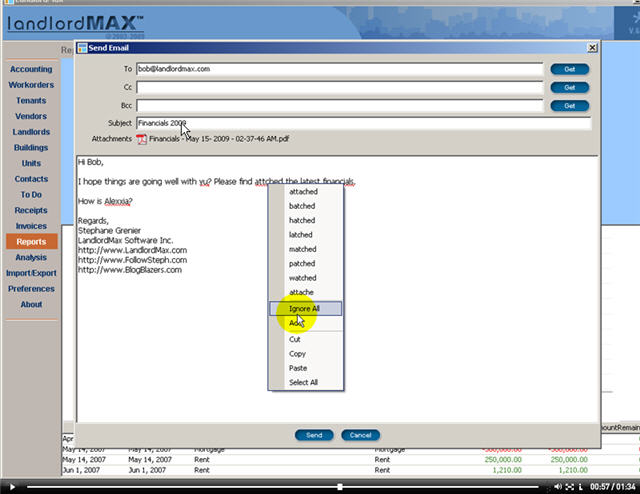Toggle fullscreen with the expand icon

[570, 487]
